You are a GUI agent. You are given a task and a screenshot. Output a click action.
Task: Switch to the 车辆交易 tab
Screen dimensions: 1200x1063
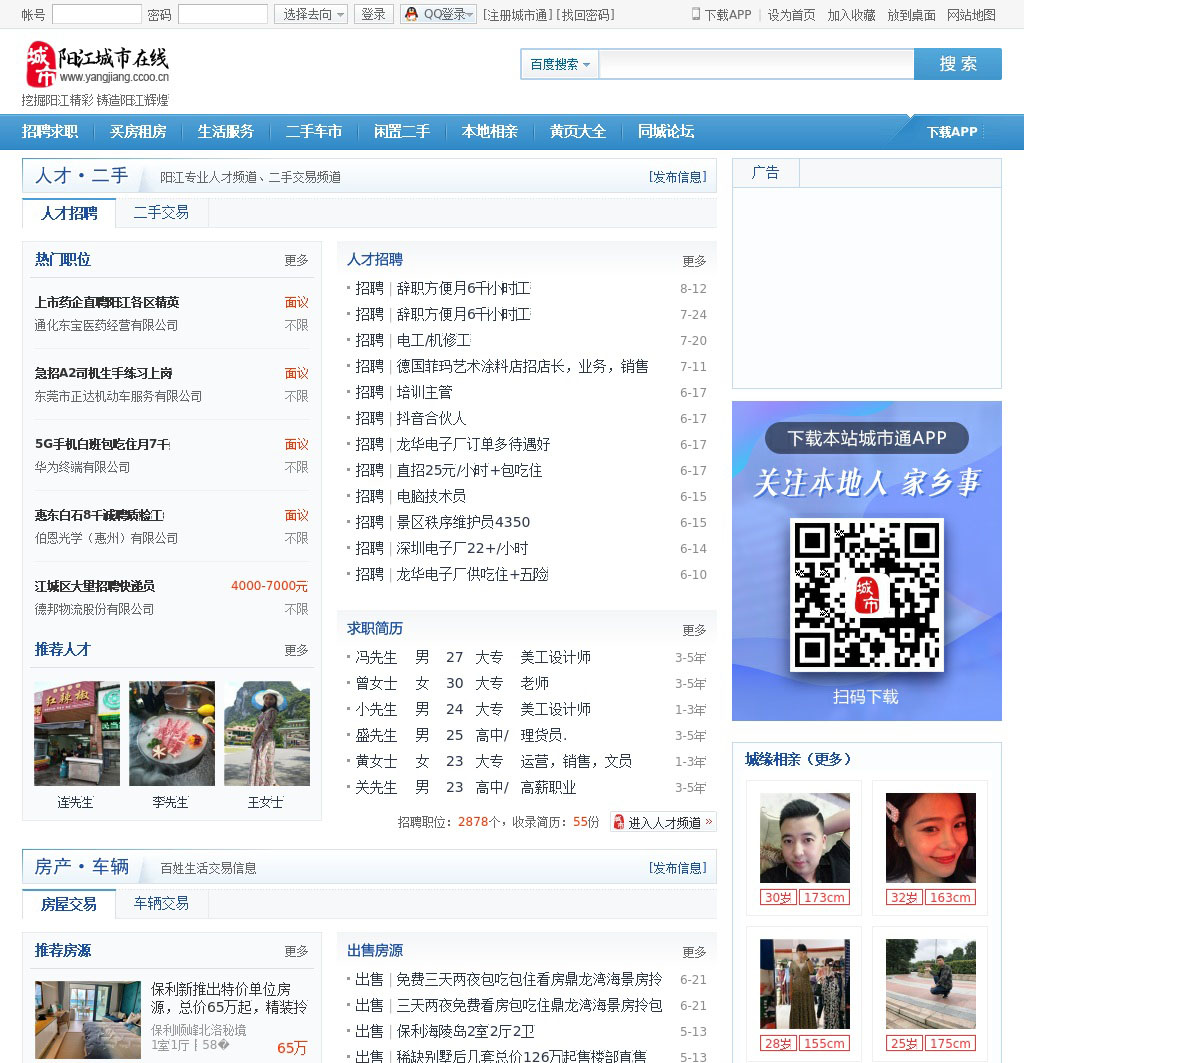click(x=161, y=903)
